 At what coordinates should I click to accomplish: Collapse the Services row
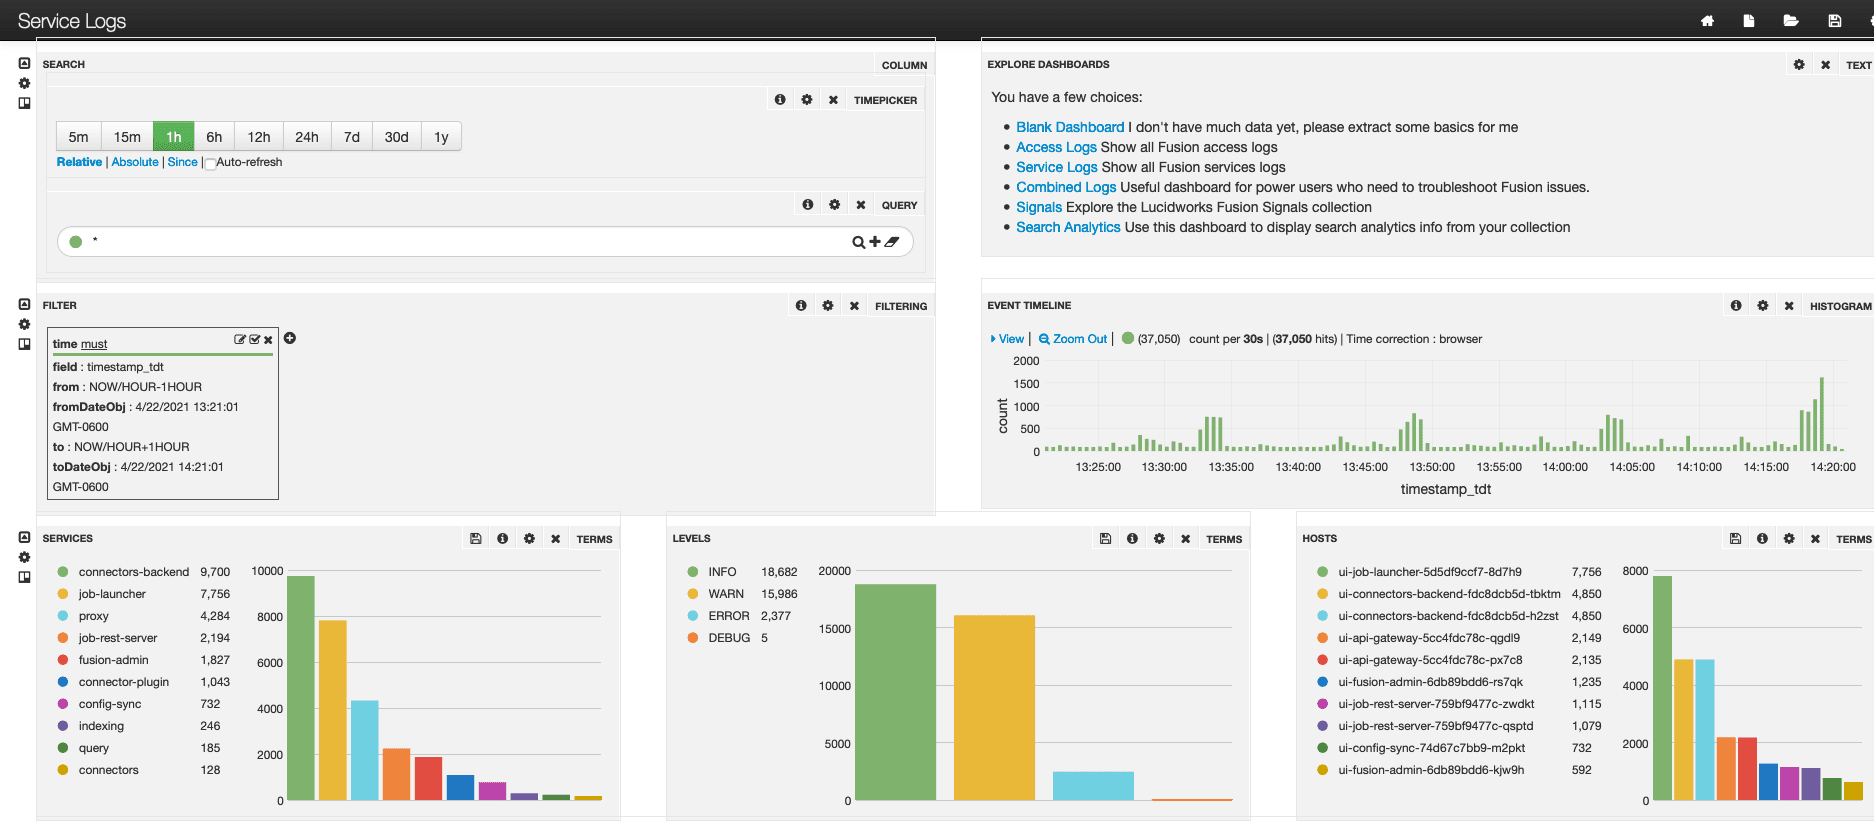pos(25,537)
